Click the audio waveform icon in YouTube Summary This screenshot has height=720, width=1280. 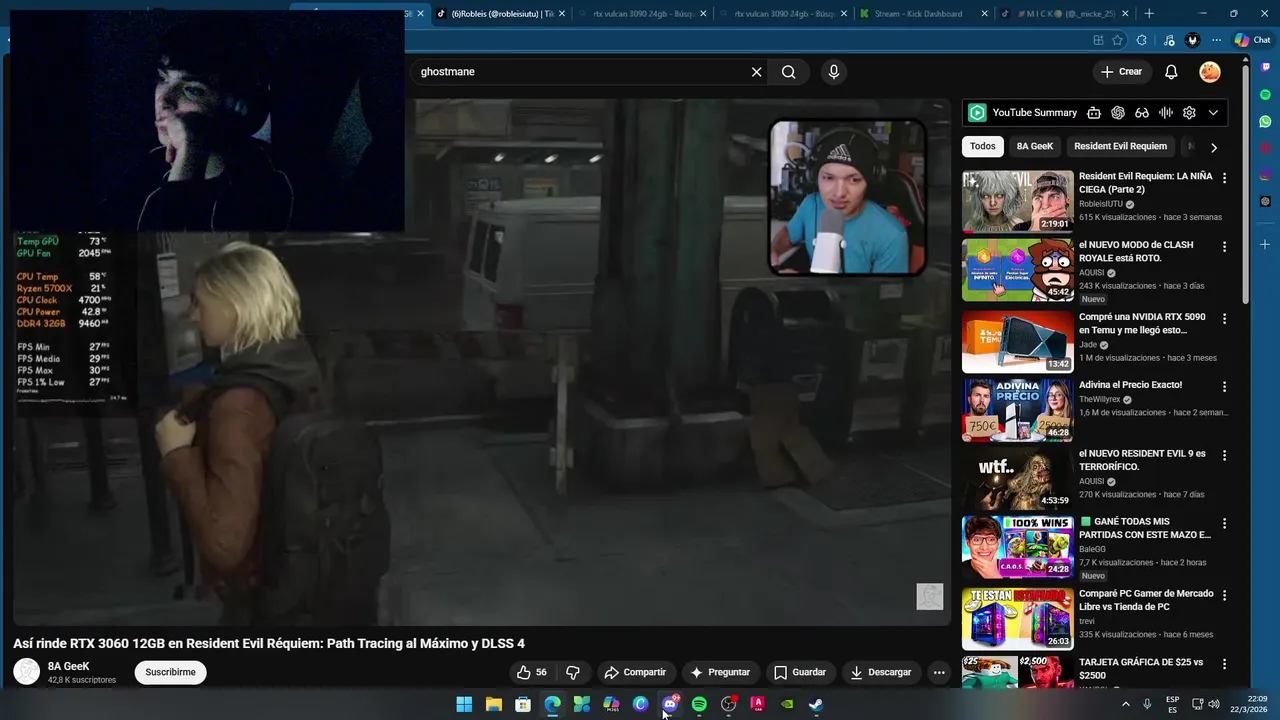point(1165,113)
